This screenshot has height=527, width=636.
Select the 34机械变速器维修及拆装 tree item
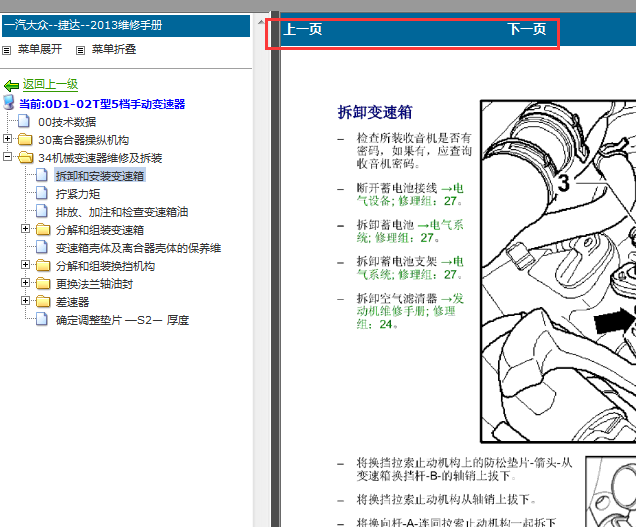click(x=100, y=158)
